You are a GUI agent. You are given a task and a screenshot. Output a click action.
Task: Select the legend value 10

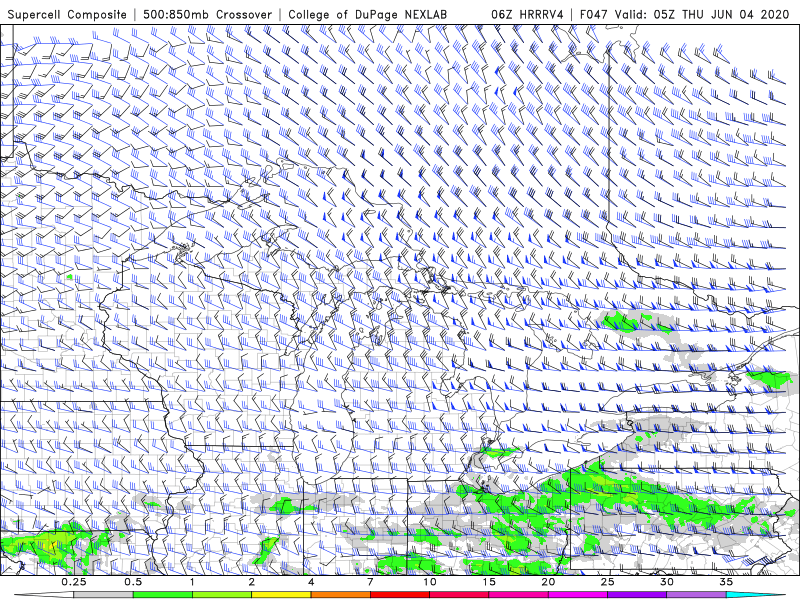pyautogui.click(x=430, y=582)
